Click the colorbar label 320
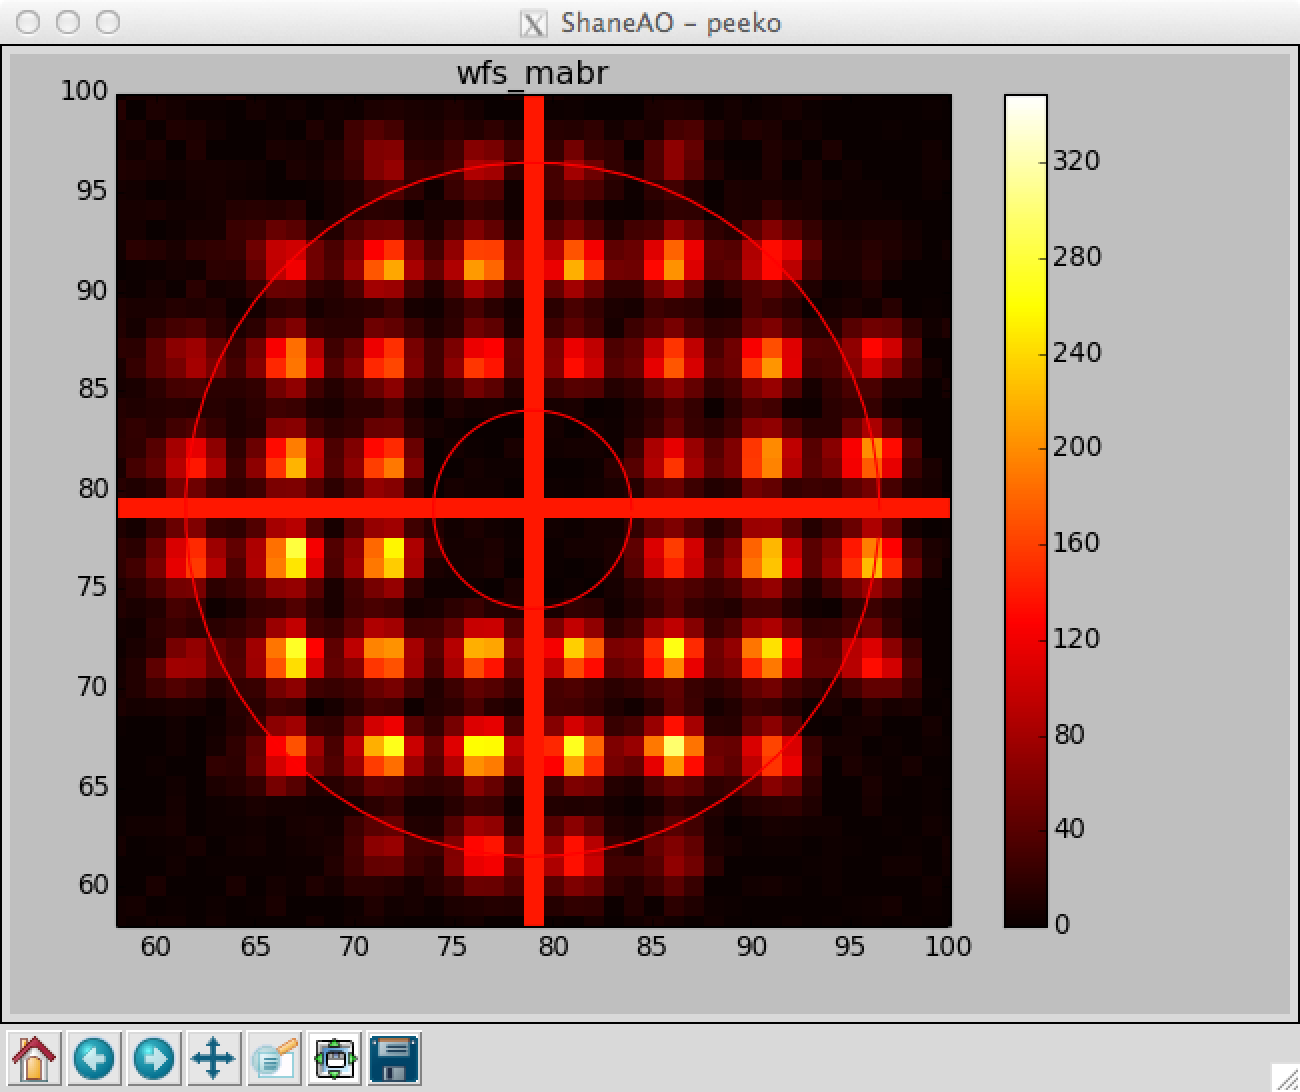The height and width of the screenshot is (1092, 1300). 1076,161
